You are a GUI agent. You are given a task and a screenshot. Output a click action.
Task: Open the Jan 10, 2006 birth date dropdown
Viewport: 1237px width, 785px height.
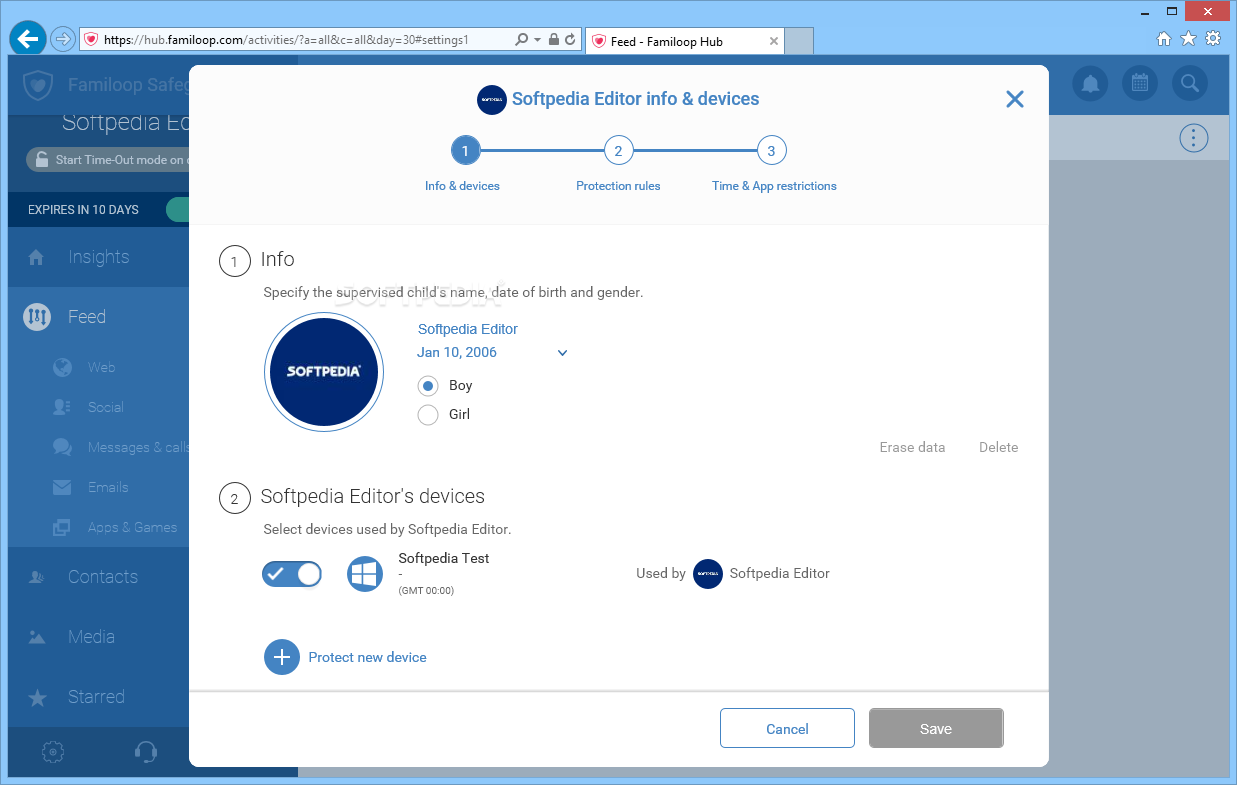pyautogui.click(x=493, y=352)
